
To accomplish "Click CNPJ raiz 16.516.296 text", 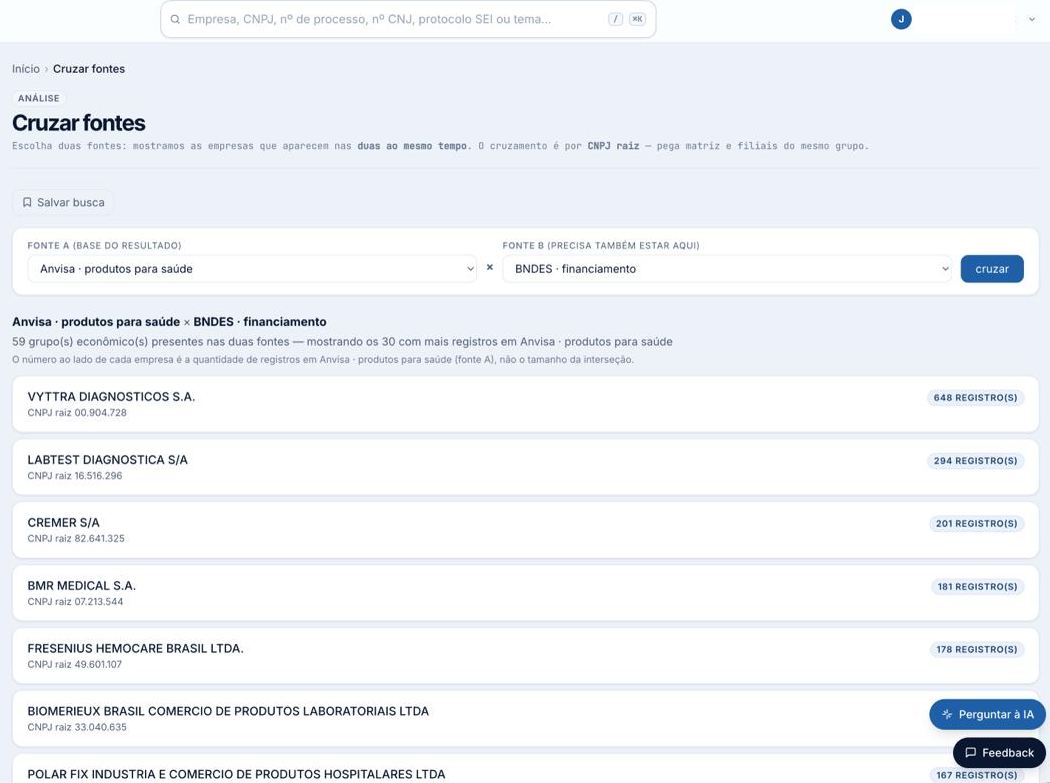I will click(75, 476).
